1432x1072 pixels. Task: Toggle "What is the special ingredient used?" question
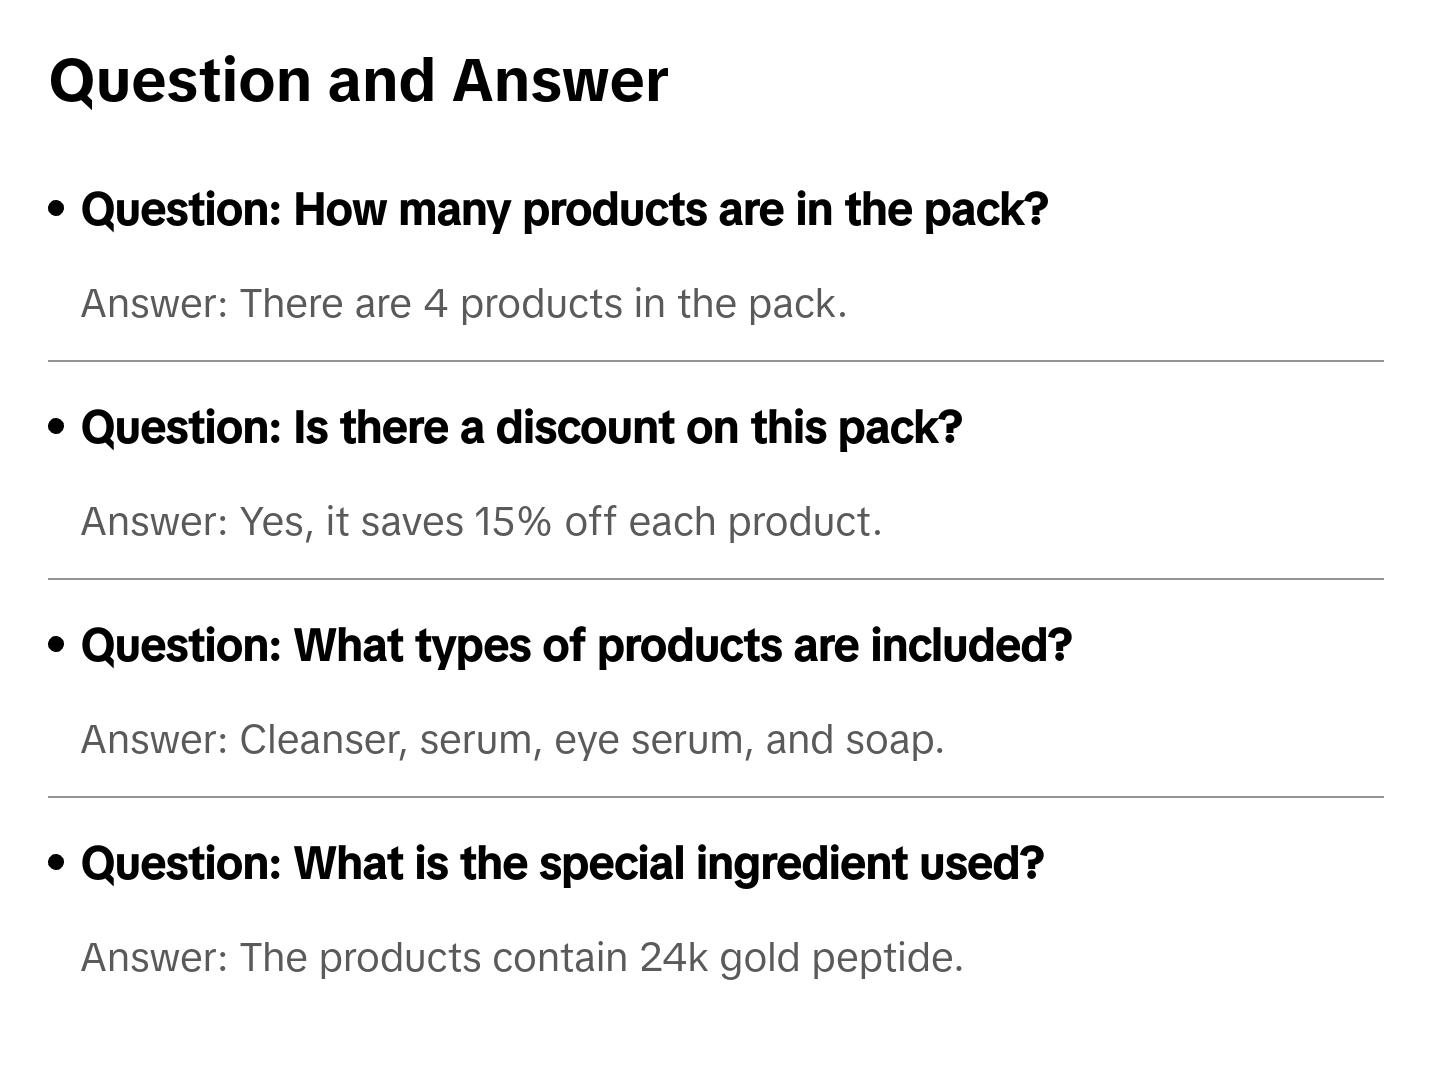point(562,864)
